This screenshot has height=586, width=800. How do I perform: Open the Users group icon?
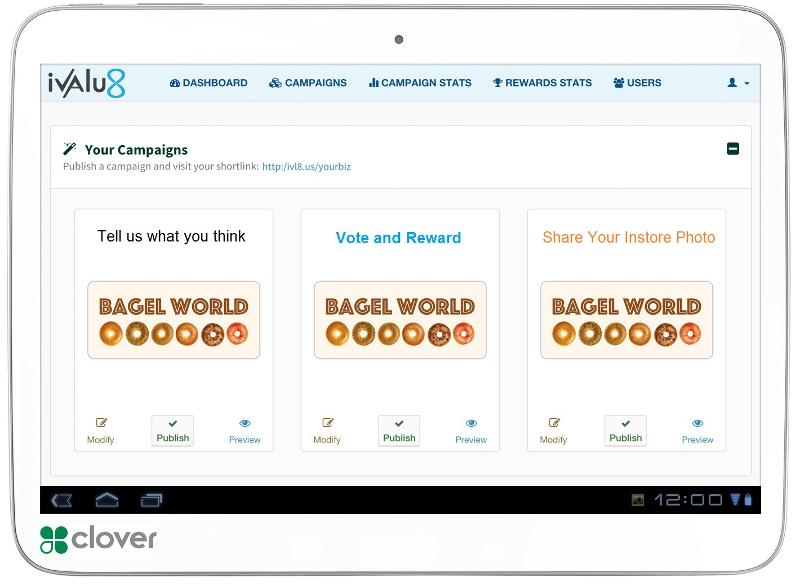(618, 83)
